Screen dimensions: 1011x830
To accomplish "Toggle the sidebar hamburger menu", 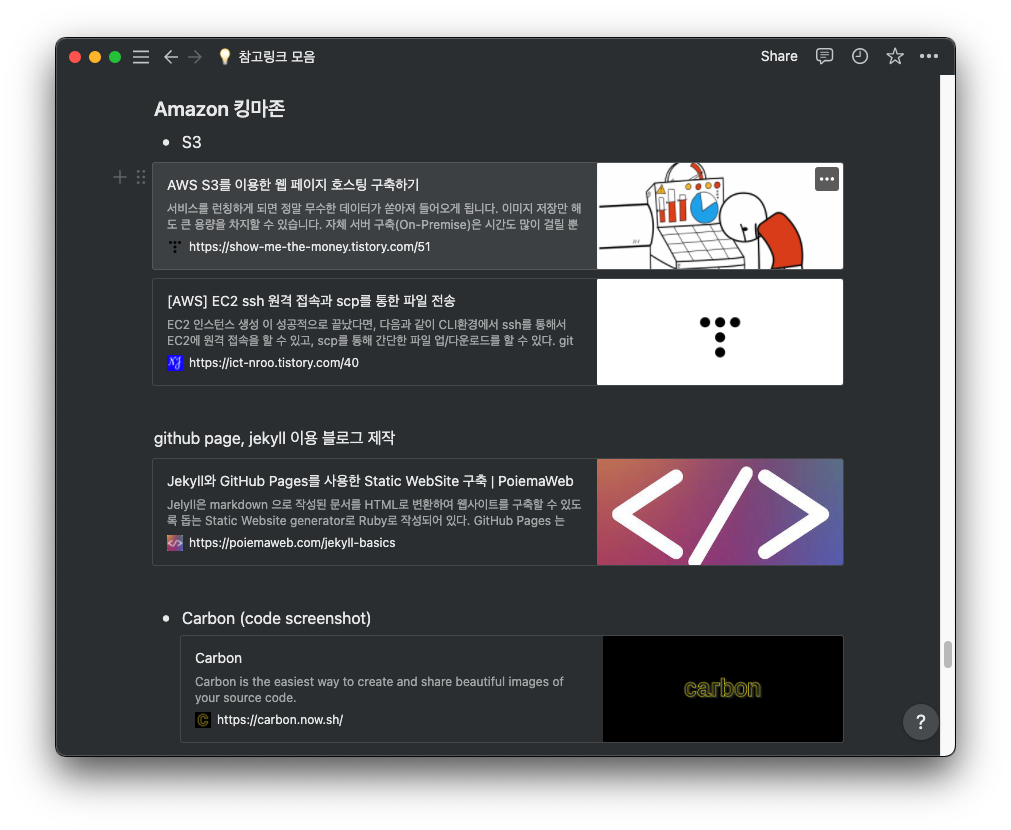I will point(141,57).
